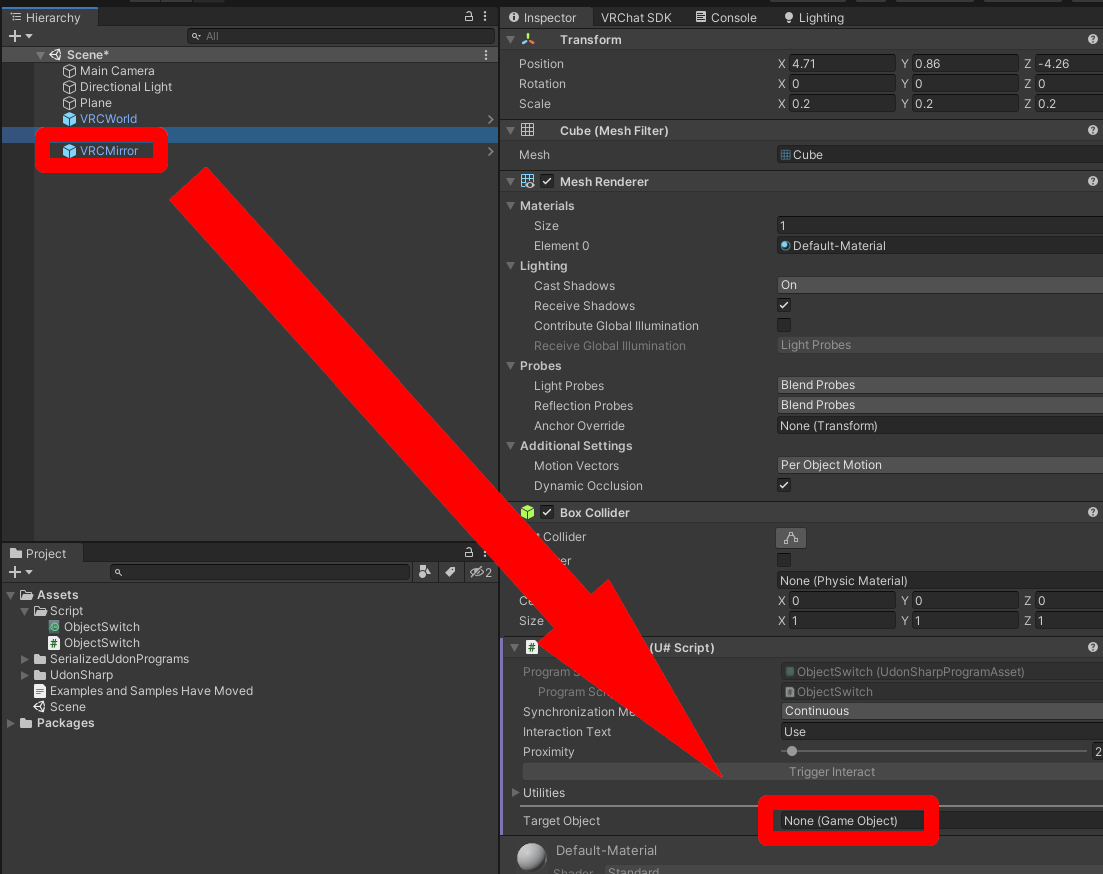Click the U# Script component icon

[532, 647]
